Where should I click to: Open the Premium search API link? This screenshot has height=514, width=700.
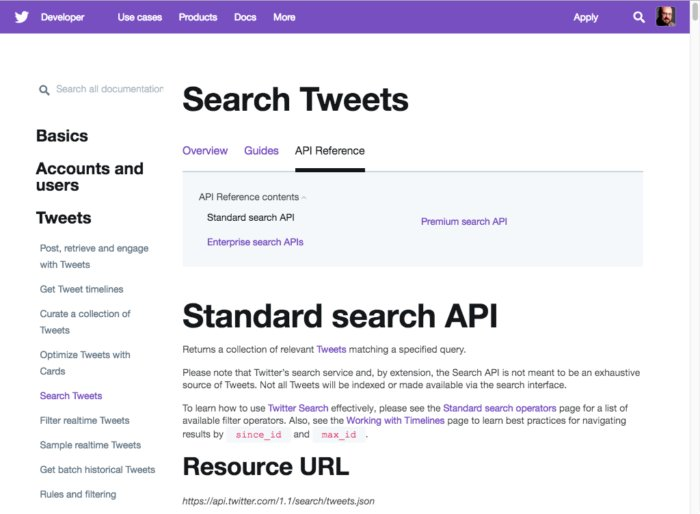click(x=463, y=222)
